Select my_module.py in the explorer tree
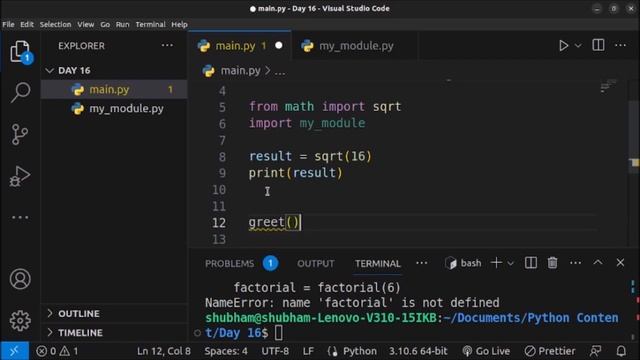Screen dimensions: 640x360 coord(114,109)
